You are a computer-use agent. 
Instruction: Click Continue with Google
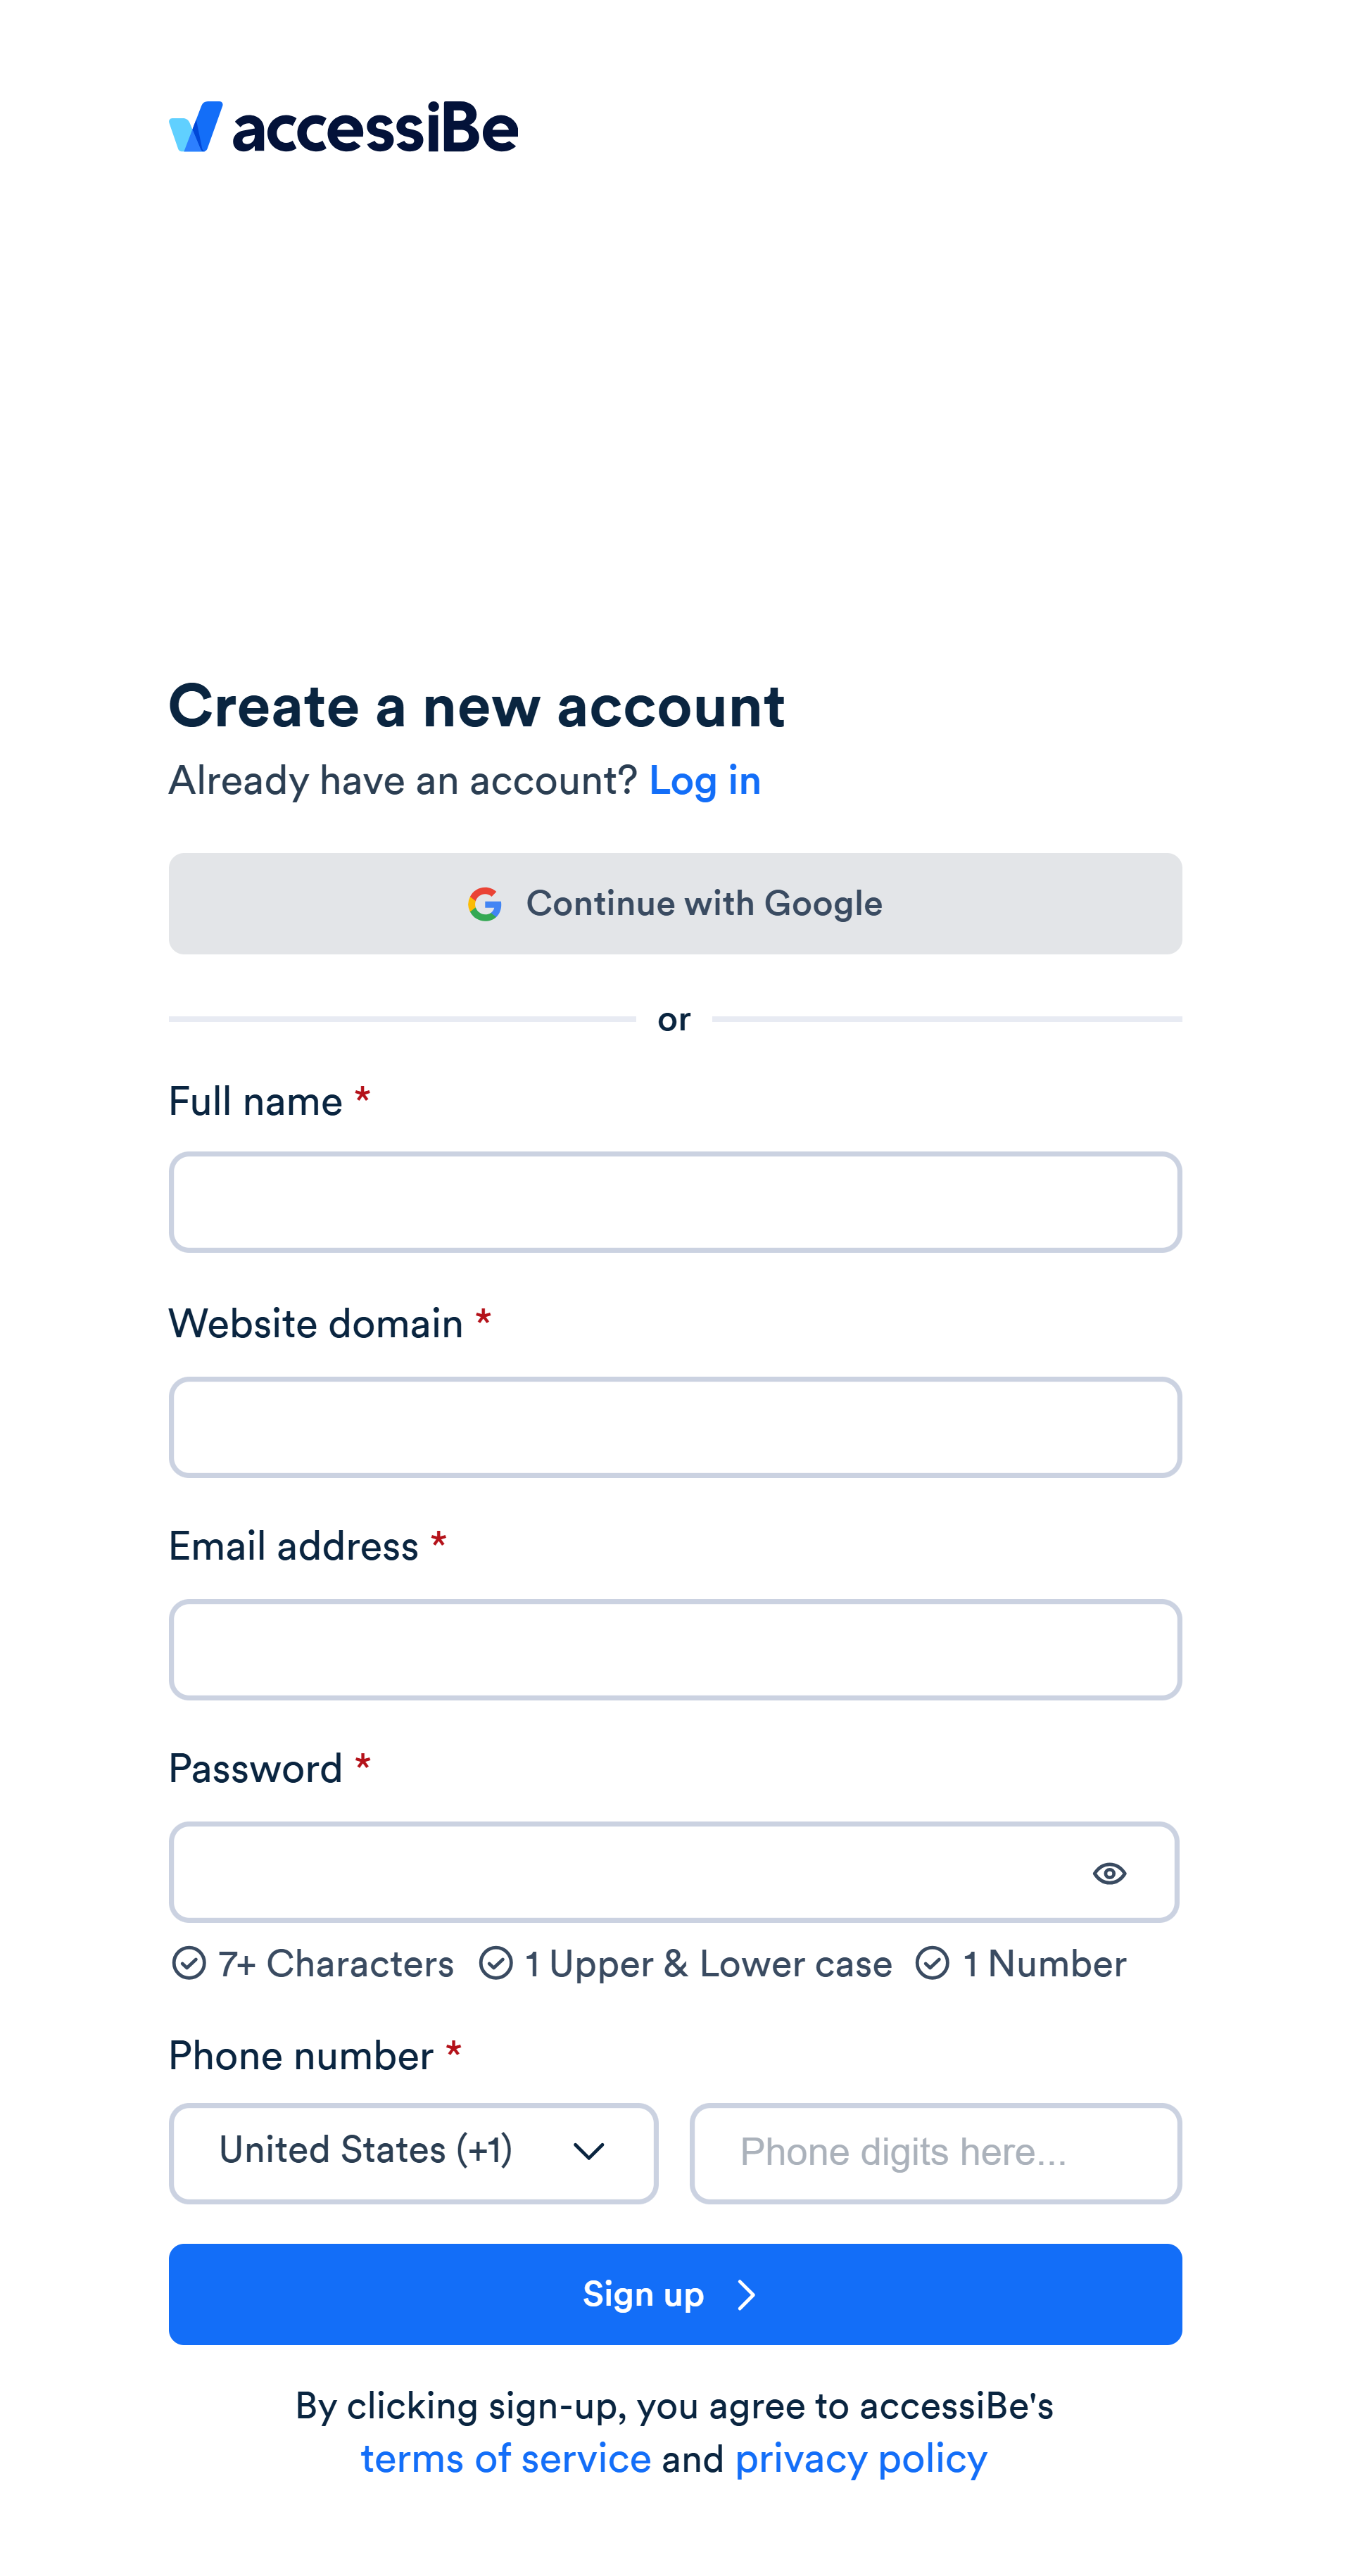pos(675,903)
